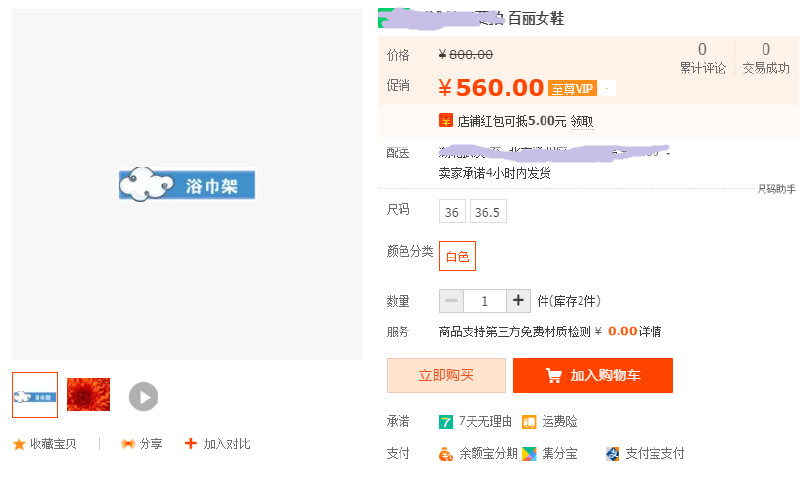The height and width of the screenshot is (478, 800).
Task: Expand the dropdown next to 至尊VIP badge
Action: tap(607, 88)
